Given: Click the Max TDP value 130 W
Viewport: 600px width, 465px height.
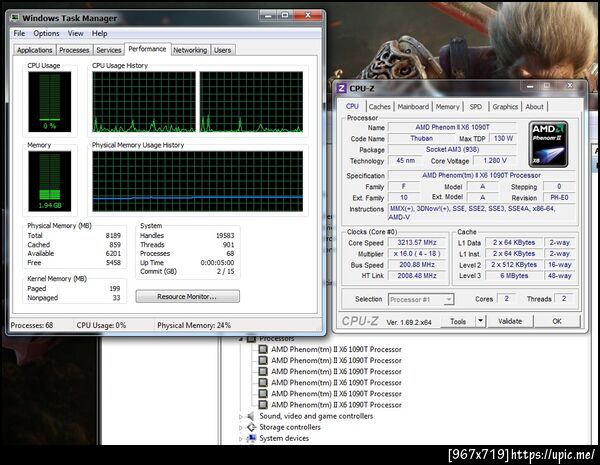Looking at the screenshot, I should (503, 138).
